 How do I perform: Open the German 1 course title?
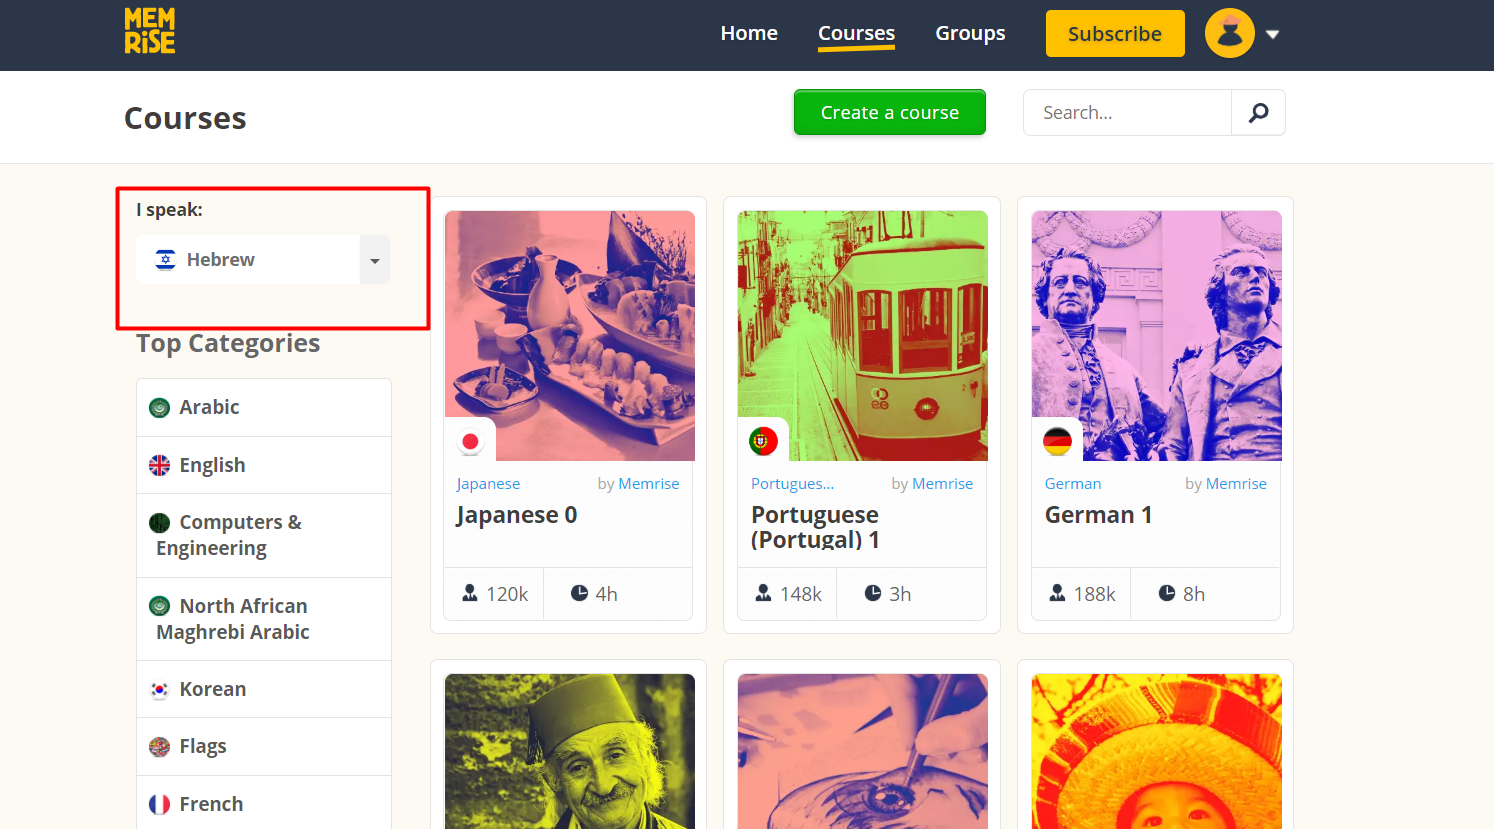pyautogui.click(x=1098, y=515)
